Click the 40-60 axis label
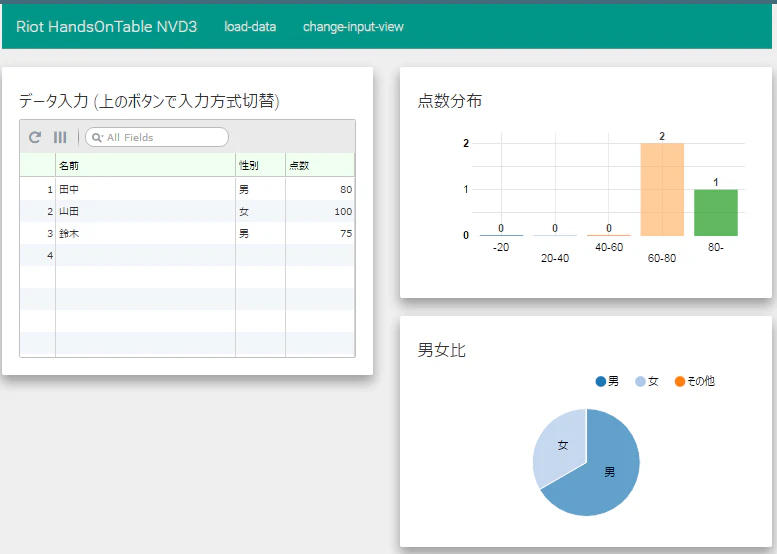777x554 pixels. click(609, 247)
